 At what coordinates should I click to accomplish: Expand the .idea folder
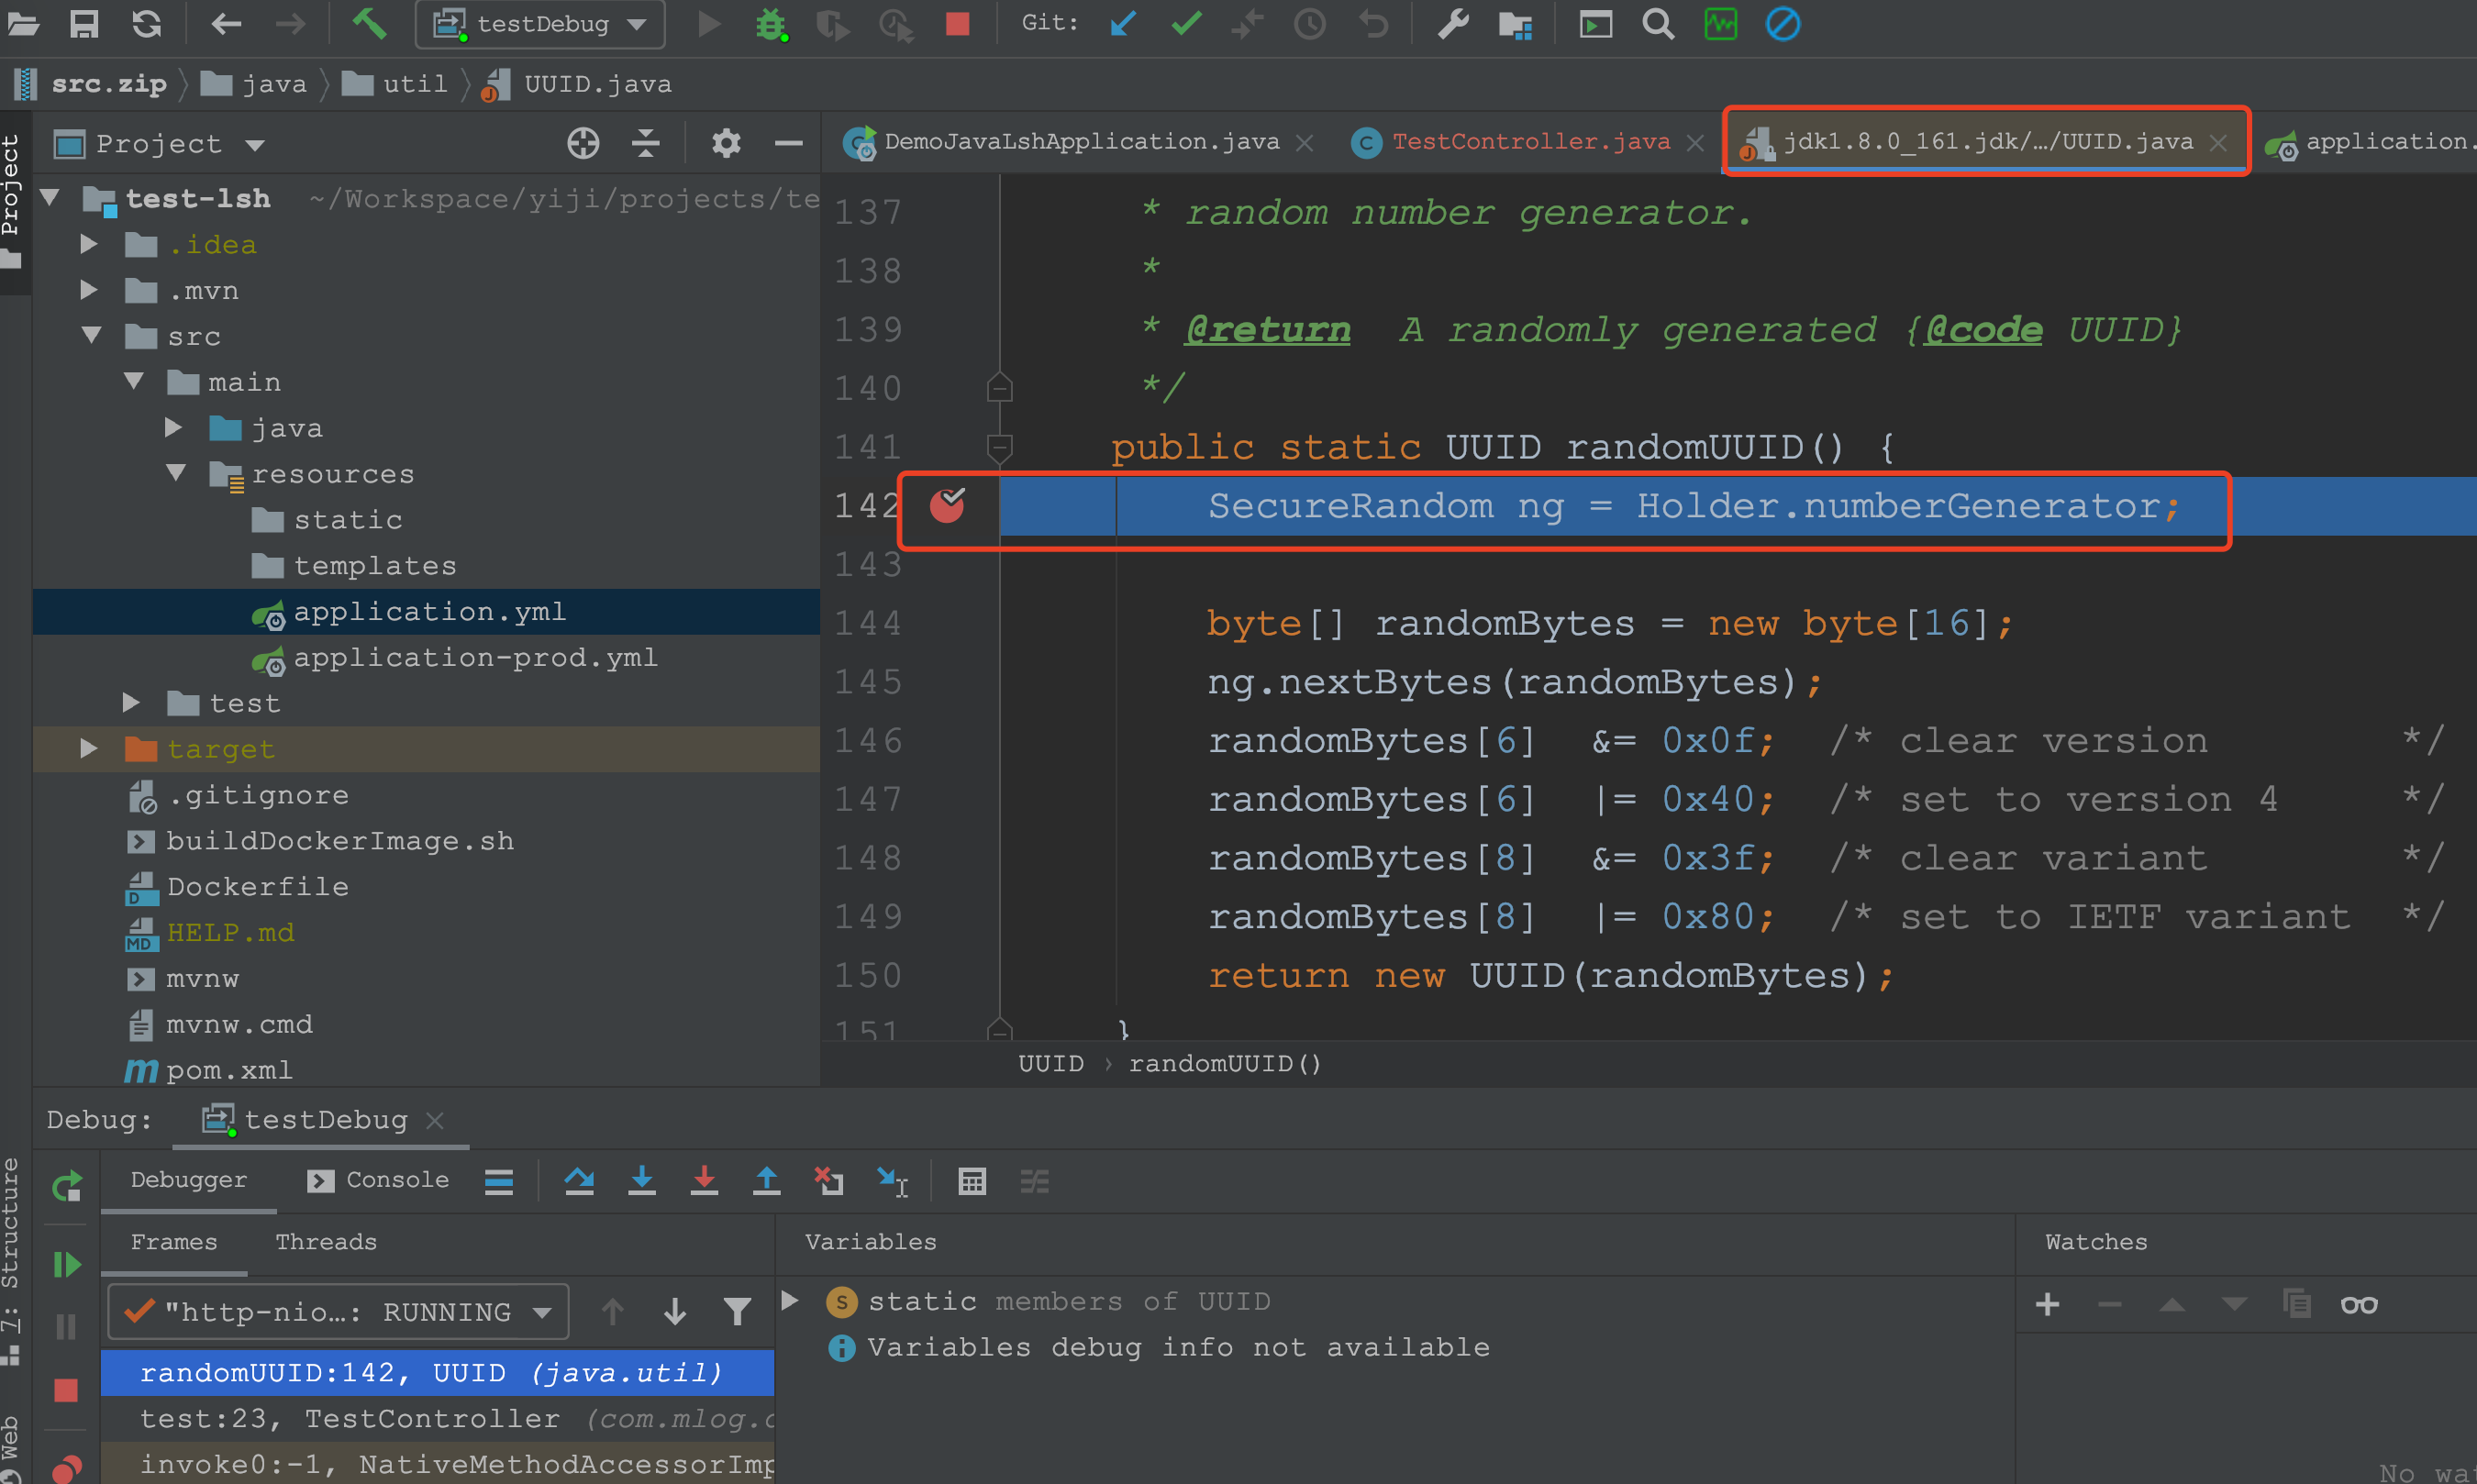tap(89, 244)
